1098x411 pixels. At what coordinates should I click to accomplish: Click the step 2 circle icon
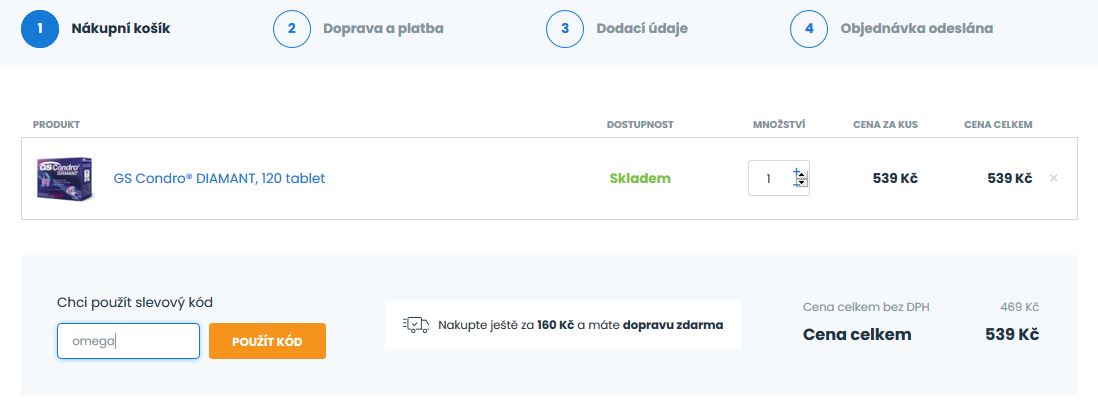coord(292,28)
